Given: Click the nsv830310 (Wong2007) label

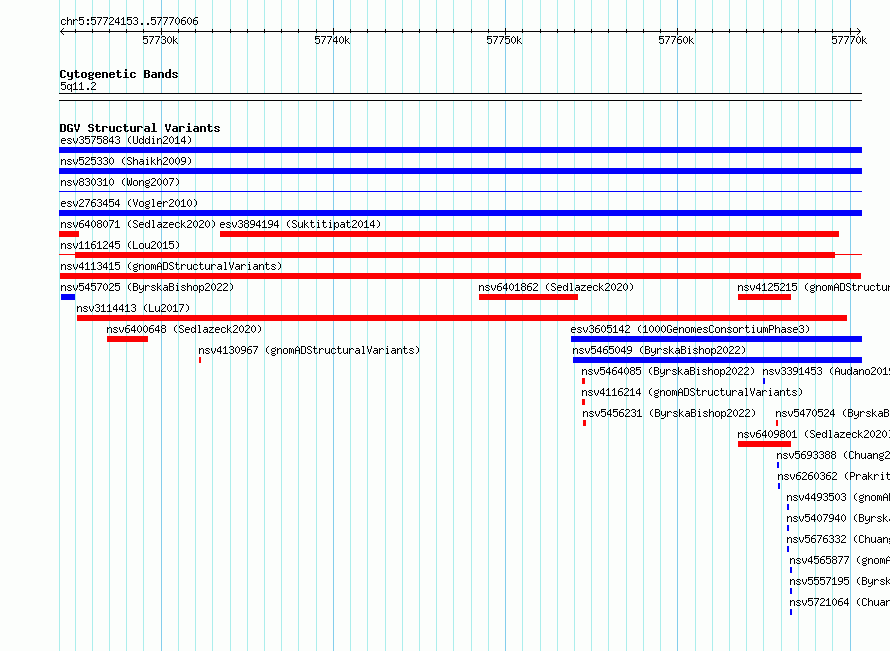Looking at the screenshot, I should point(120,182).
